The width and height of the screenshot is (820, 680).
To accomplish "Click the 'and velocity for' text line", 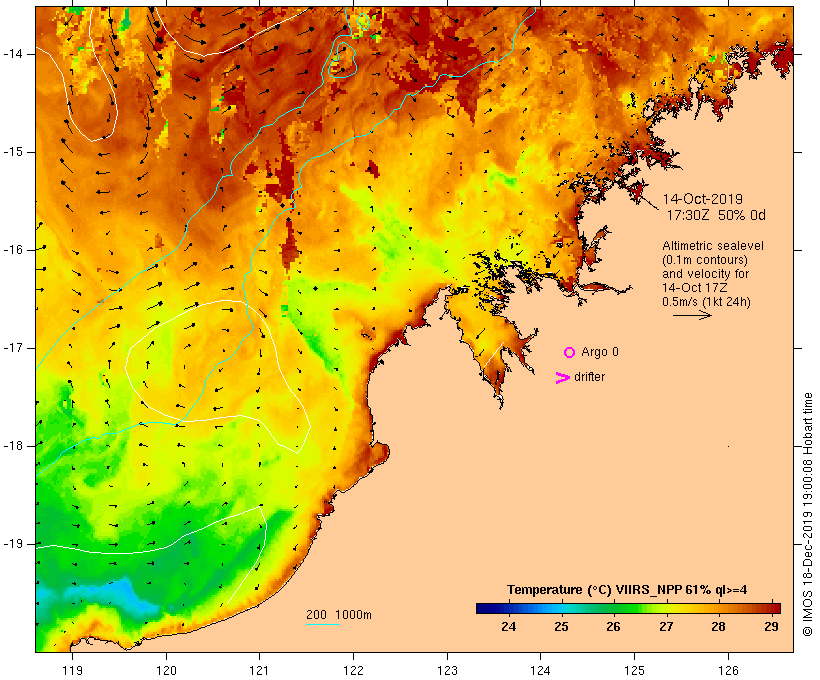I will point(705,274).
